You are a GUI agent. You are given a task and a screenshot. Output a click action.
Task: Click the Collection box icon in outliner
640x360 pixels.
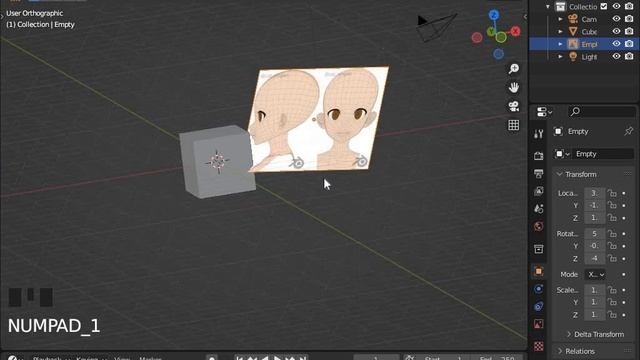(x=561, y=7)
